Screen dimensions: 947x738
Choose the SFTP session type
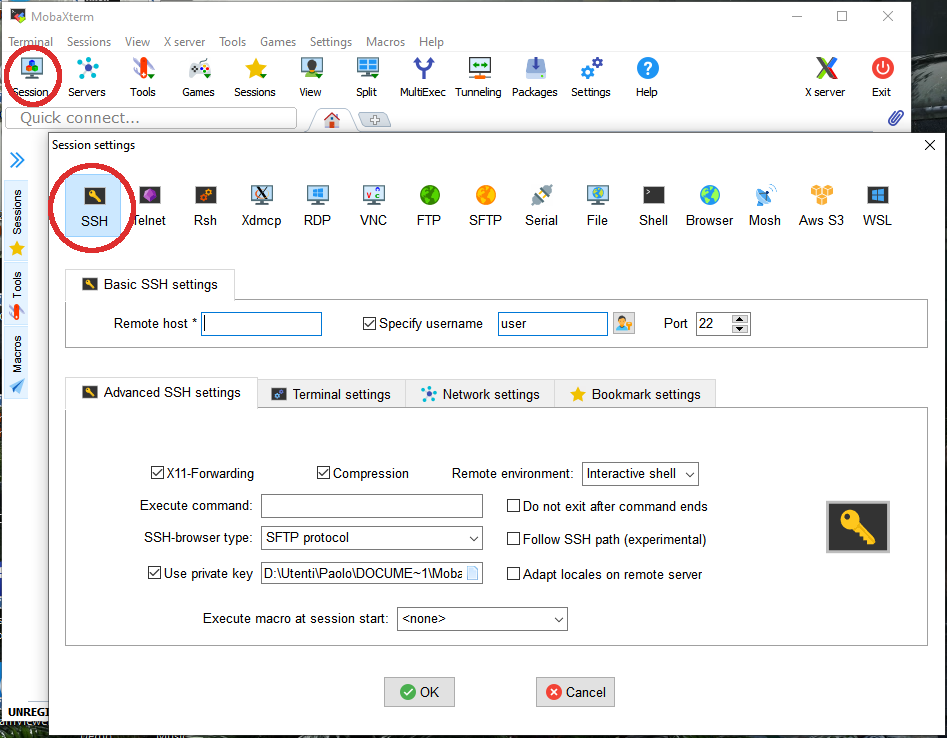486,207
